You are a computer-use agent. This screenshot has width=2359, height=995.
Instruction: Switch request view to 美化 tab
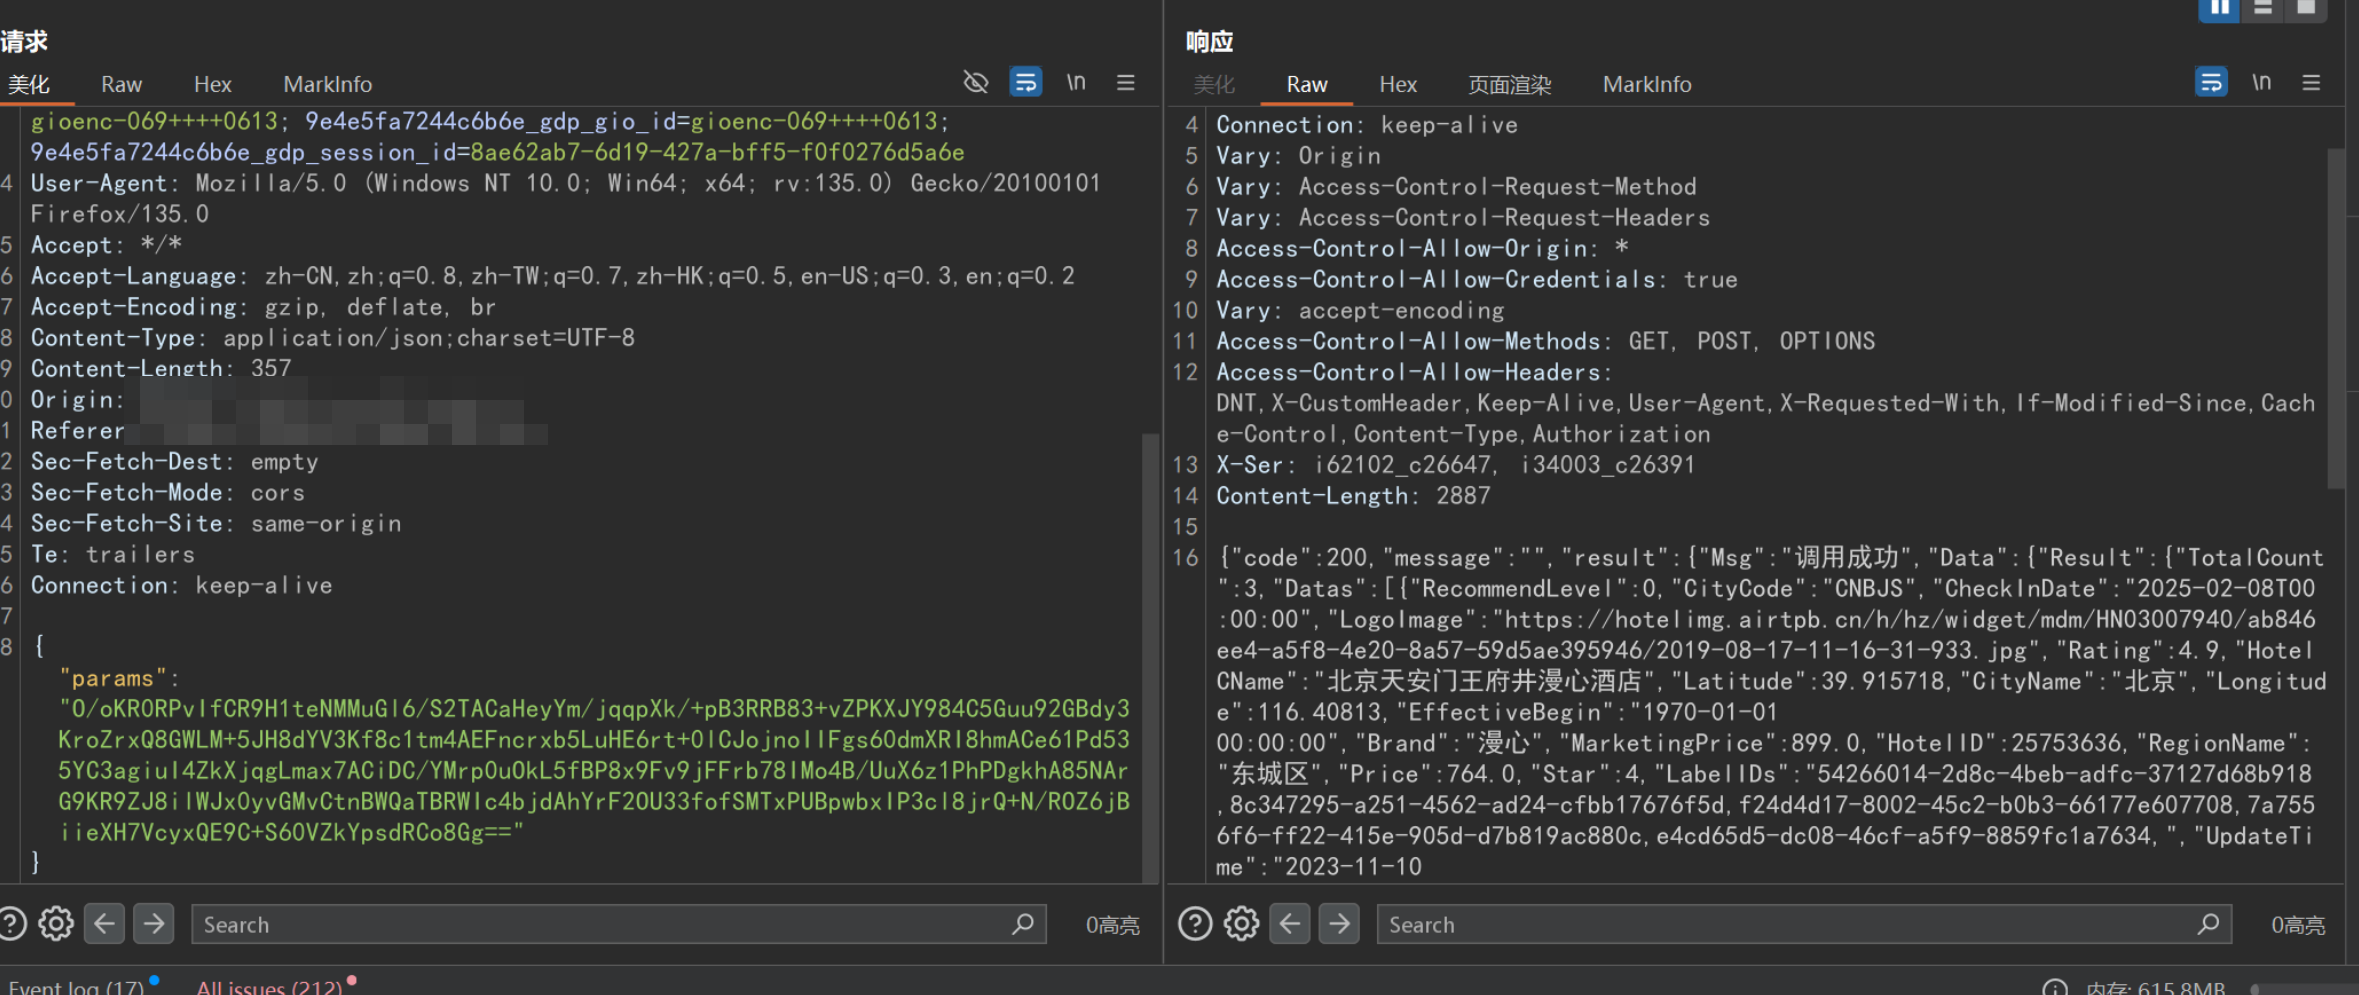[29, 84]
